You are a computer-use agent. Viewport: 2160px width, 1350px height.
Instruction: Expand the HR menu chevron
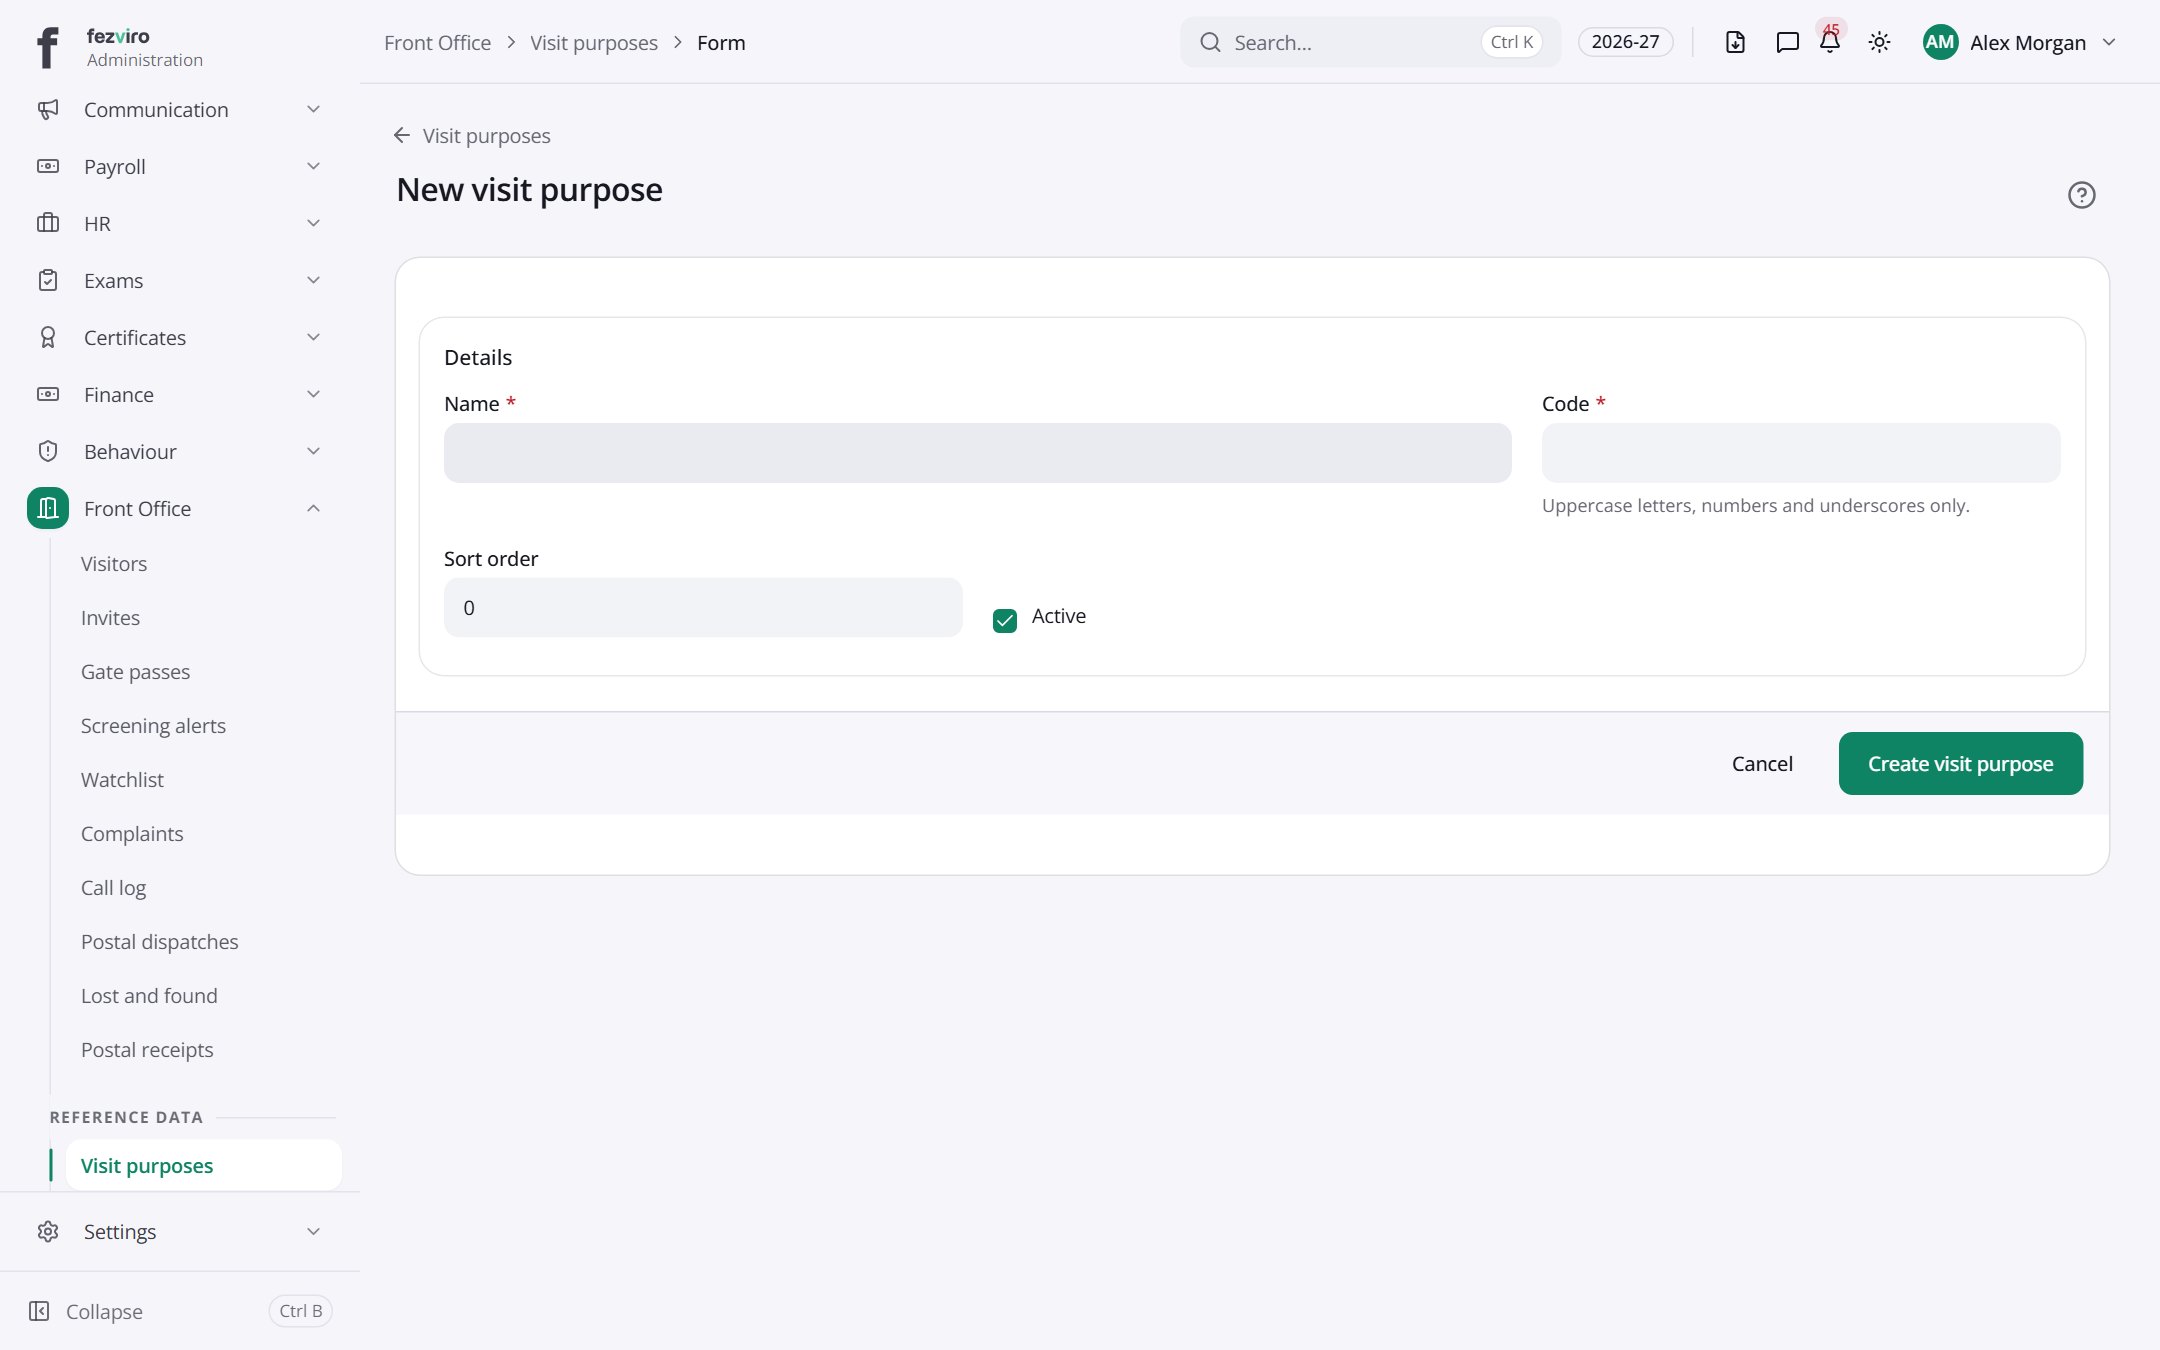tap(313, 223)
